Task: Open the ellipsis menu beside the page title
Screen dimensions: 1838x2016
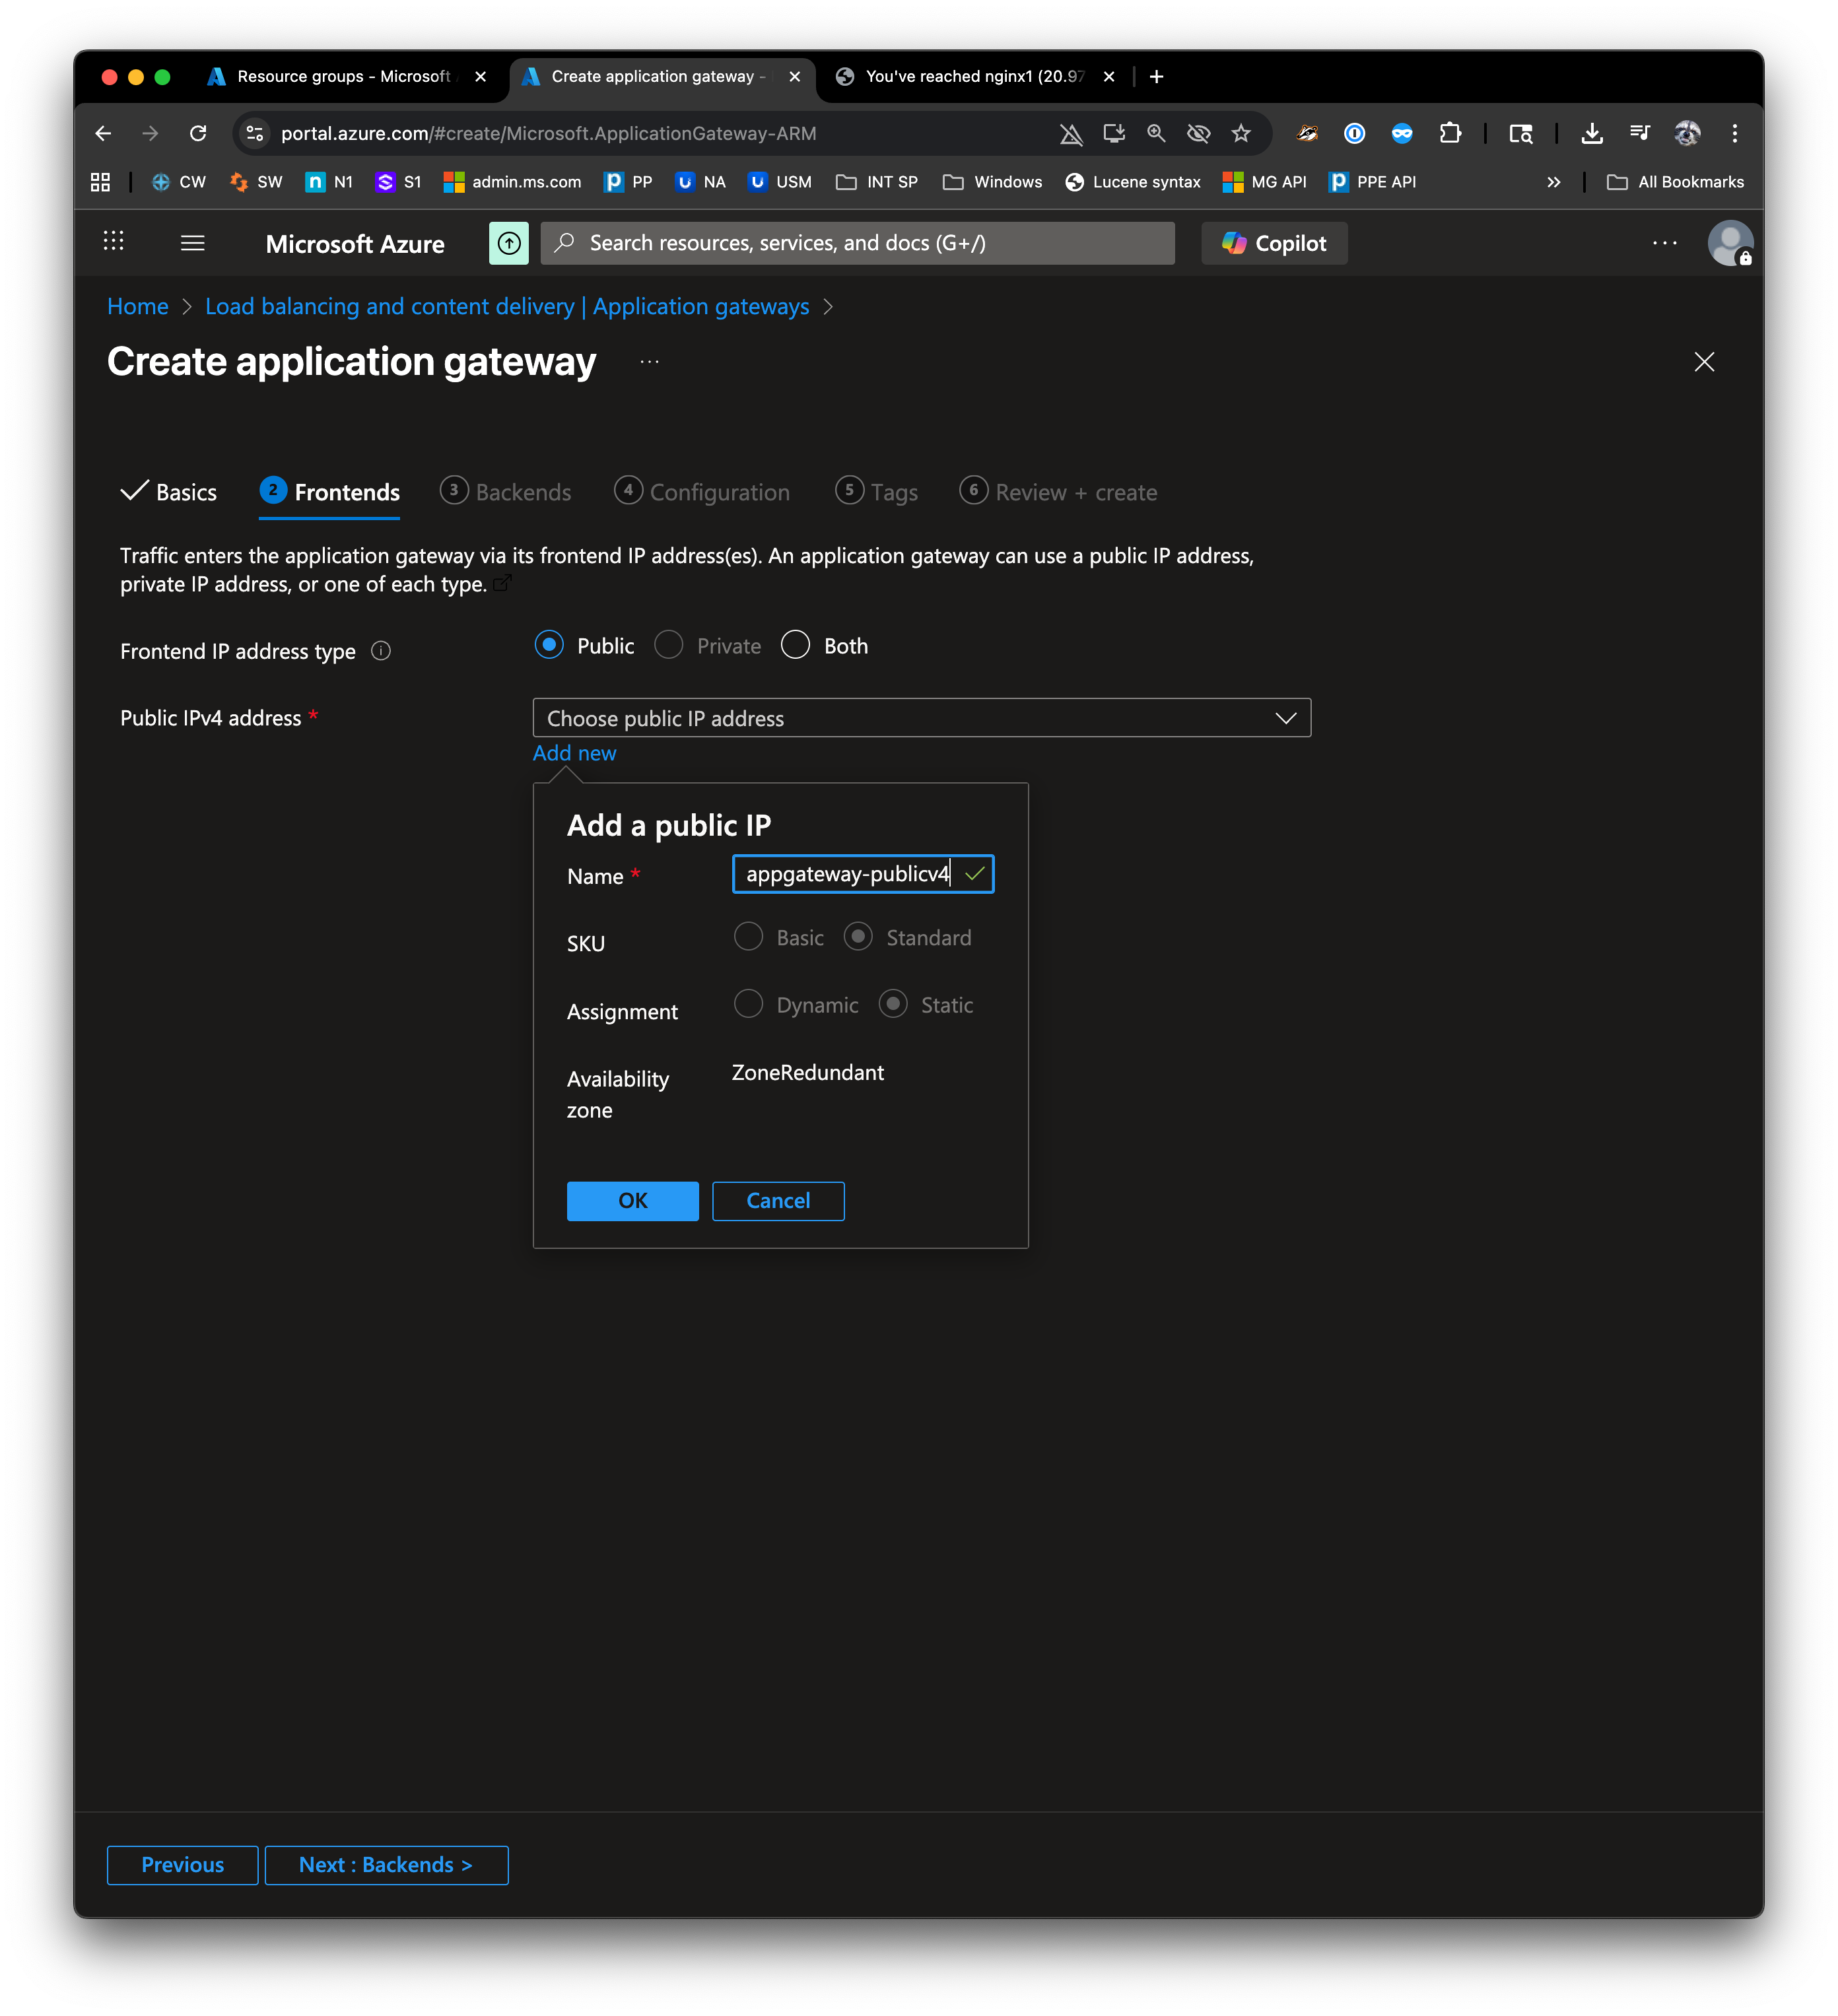Action: pos(650,362)
